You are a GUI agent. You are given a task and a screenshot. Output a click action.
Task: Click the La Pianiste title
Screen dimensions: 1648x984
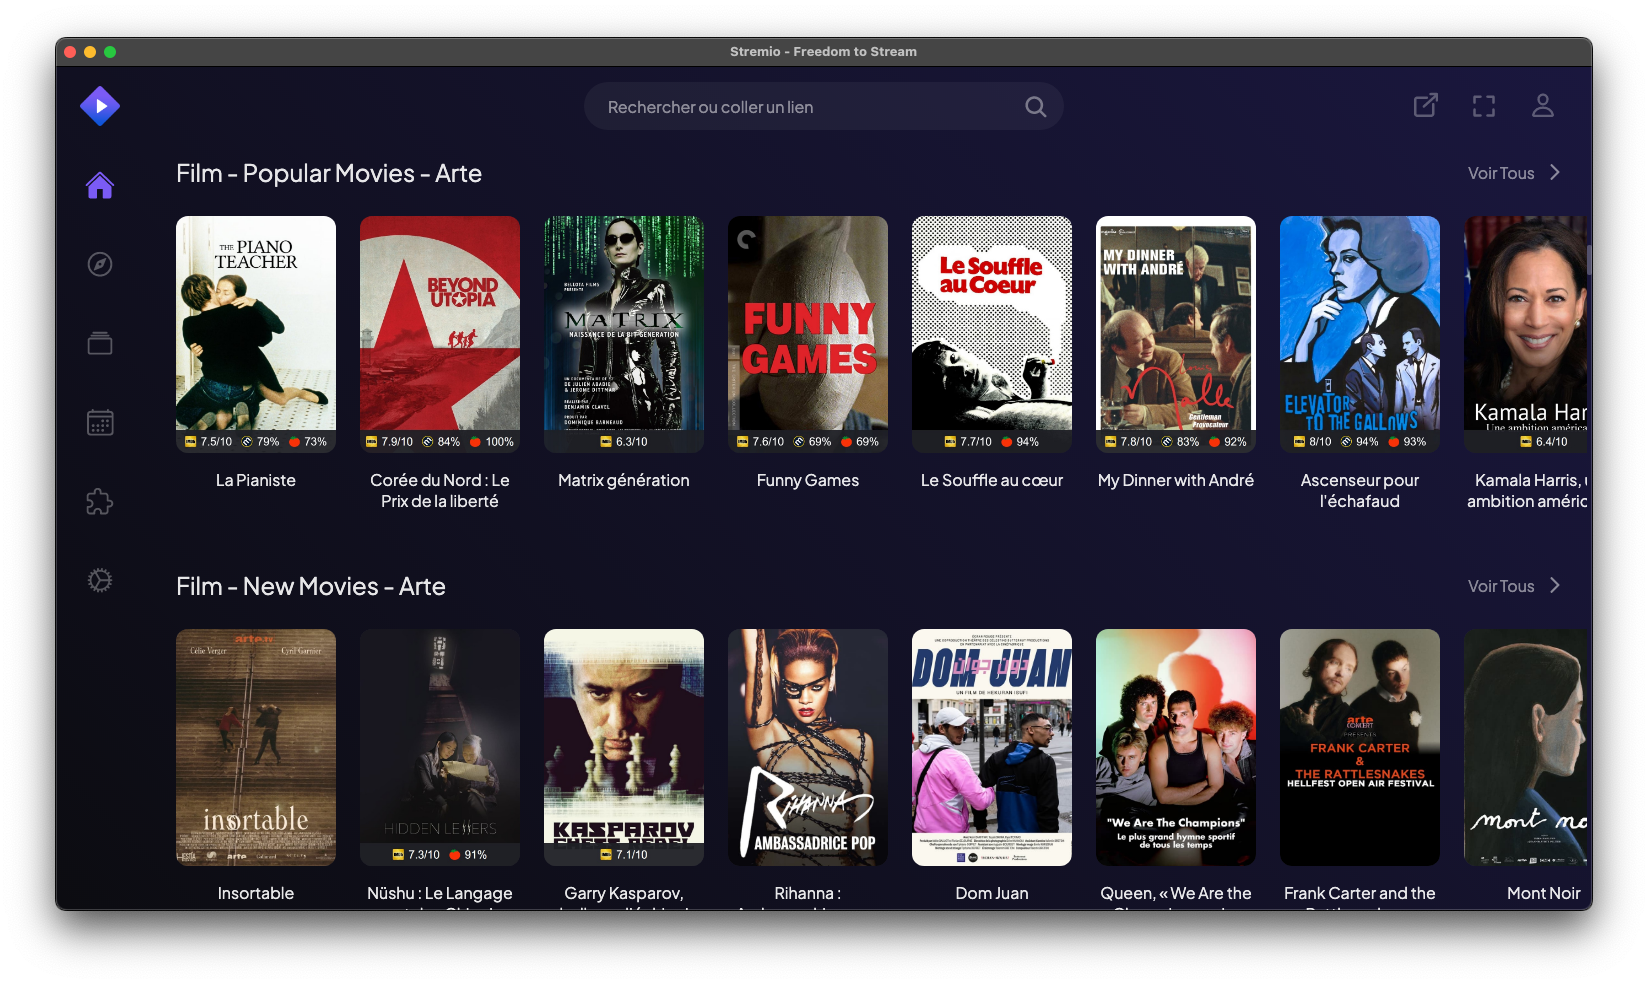[256, 480]
